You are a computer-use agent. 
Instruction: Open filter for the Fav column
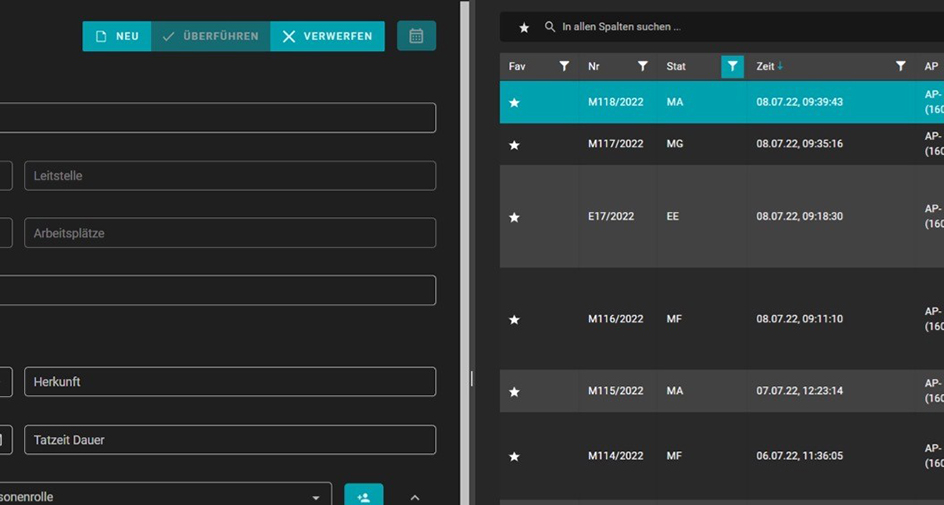click(x=564, y=66)
